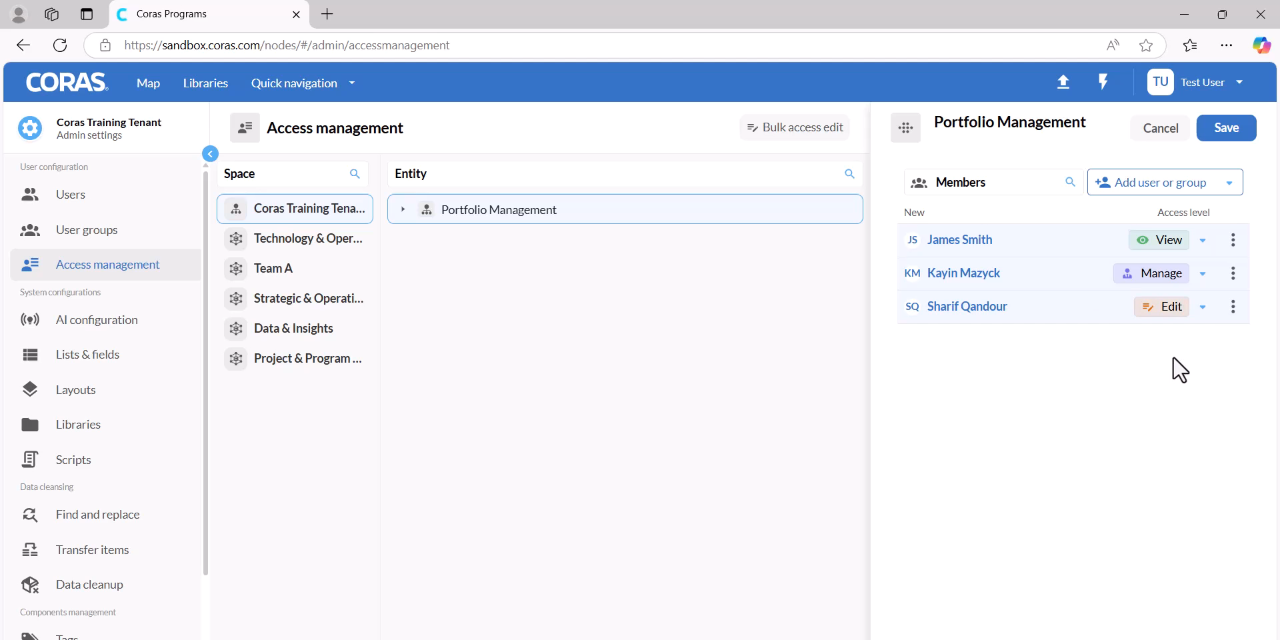The width and height of the screenshot is (1280, 640).
Task: Open more options for James Smith
Action: (1233, 240)
